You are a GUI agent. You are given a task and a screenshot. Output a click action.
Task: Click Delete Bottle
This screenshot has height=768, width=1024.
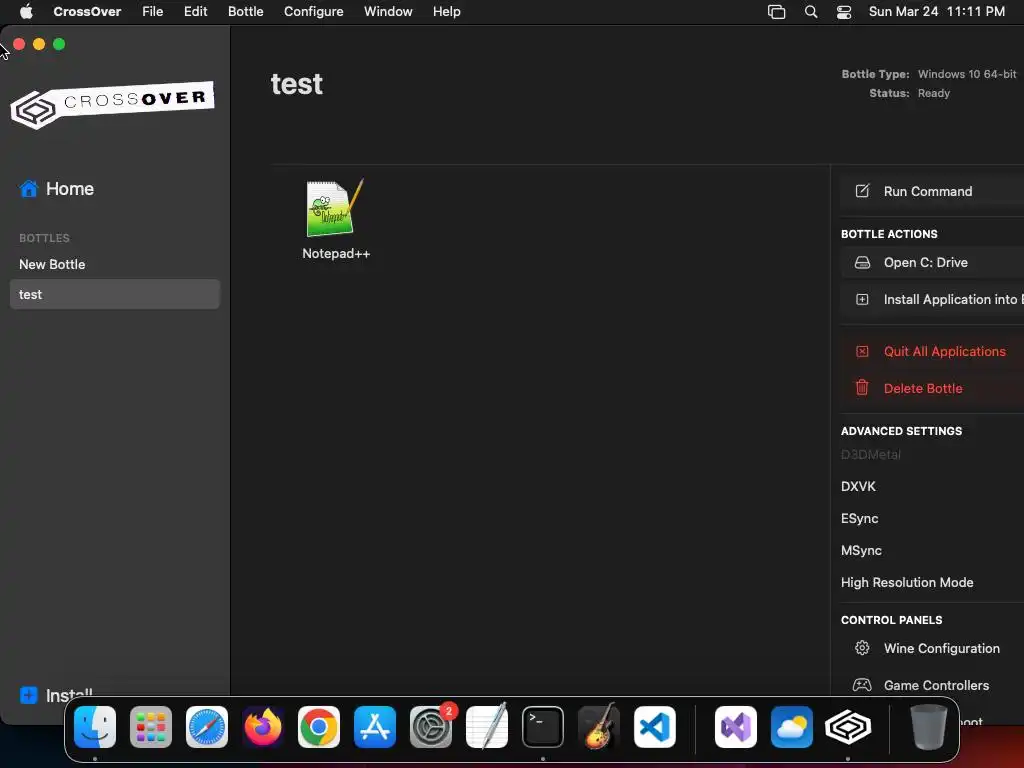coord(932,388)
